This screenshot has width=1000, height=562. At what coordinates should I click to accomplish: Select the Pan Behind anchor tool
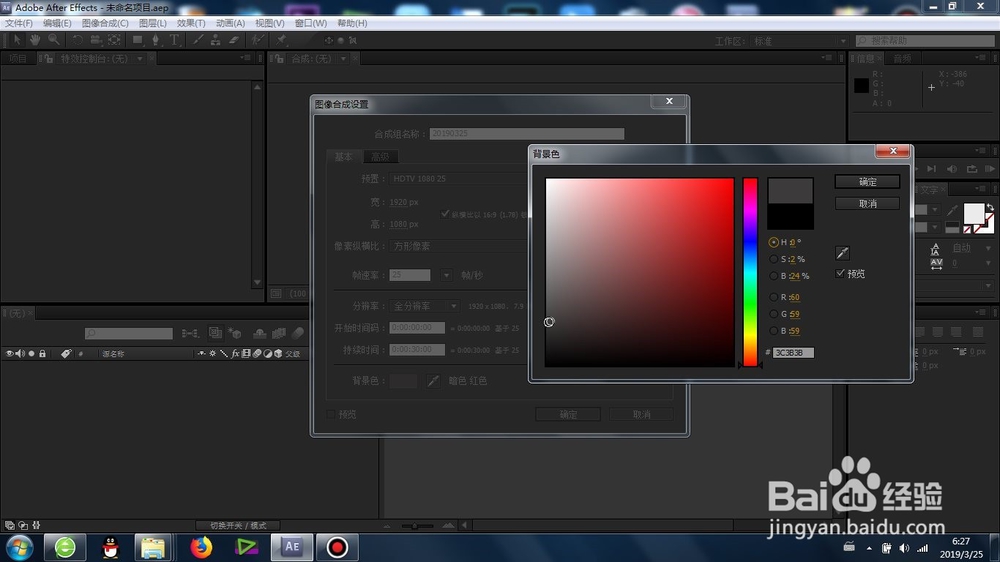(114, 40)
